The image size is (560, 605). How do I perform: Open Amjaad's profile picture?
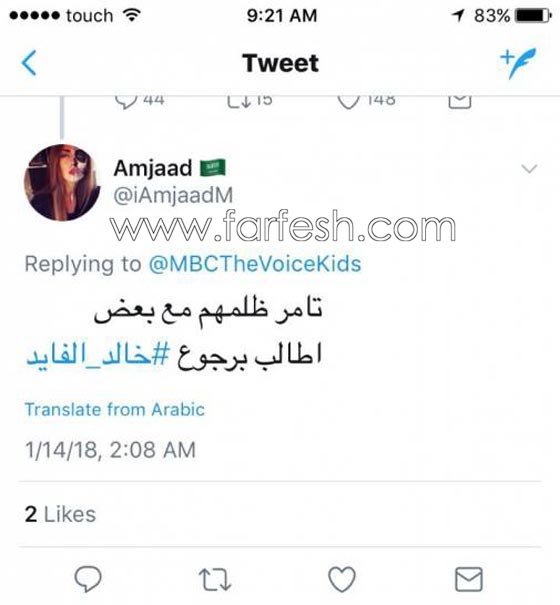(62, 183)
